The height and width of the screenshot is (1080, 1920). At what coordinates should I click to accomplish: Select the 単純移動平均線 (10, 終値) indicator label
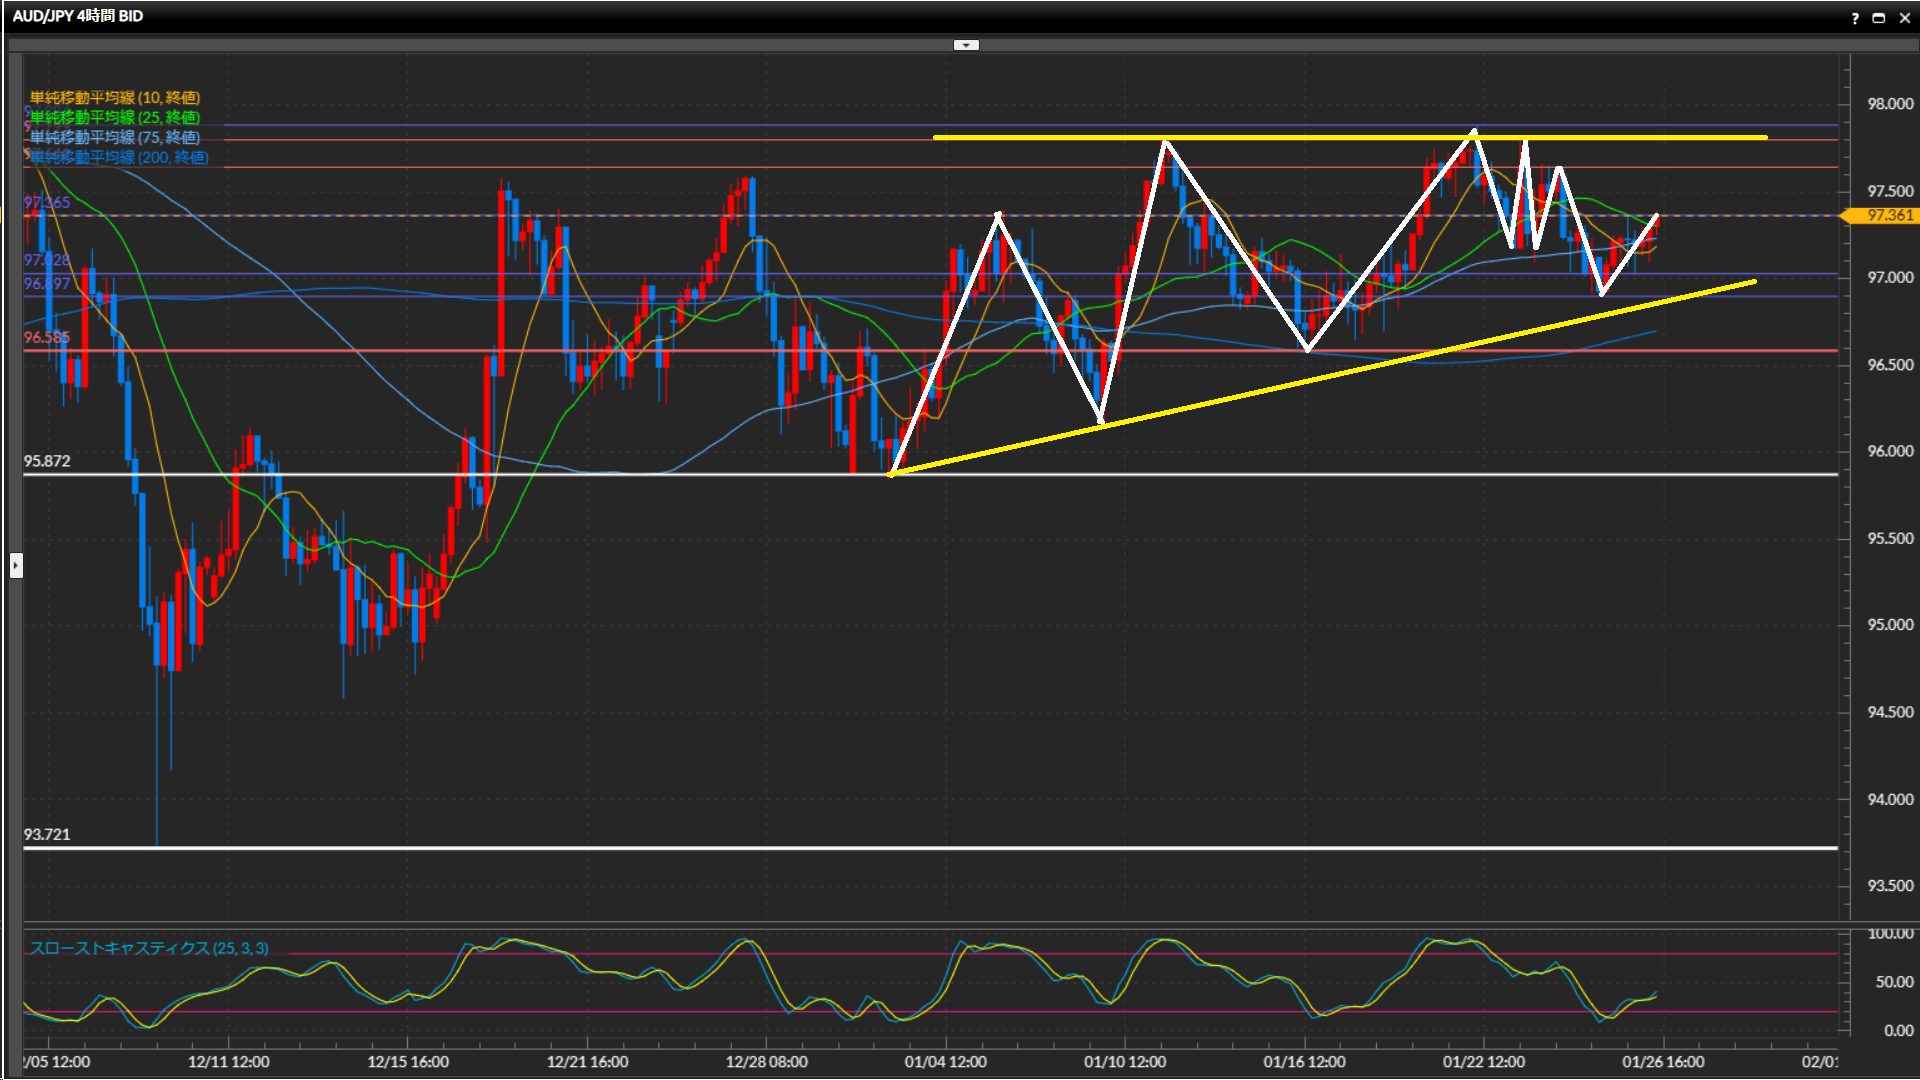point(115,97)
